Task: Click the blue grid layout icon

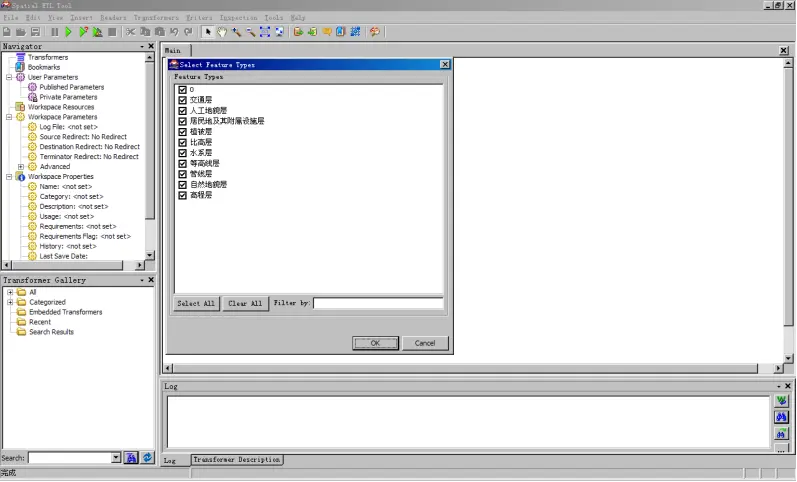Action: click(x=355, y=32)
